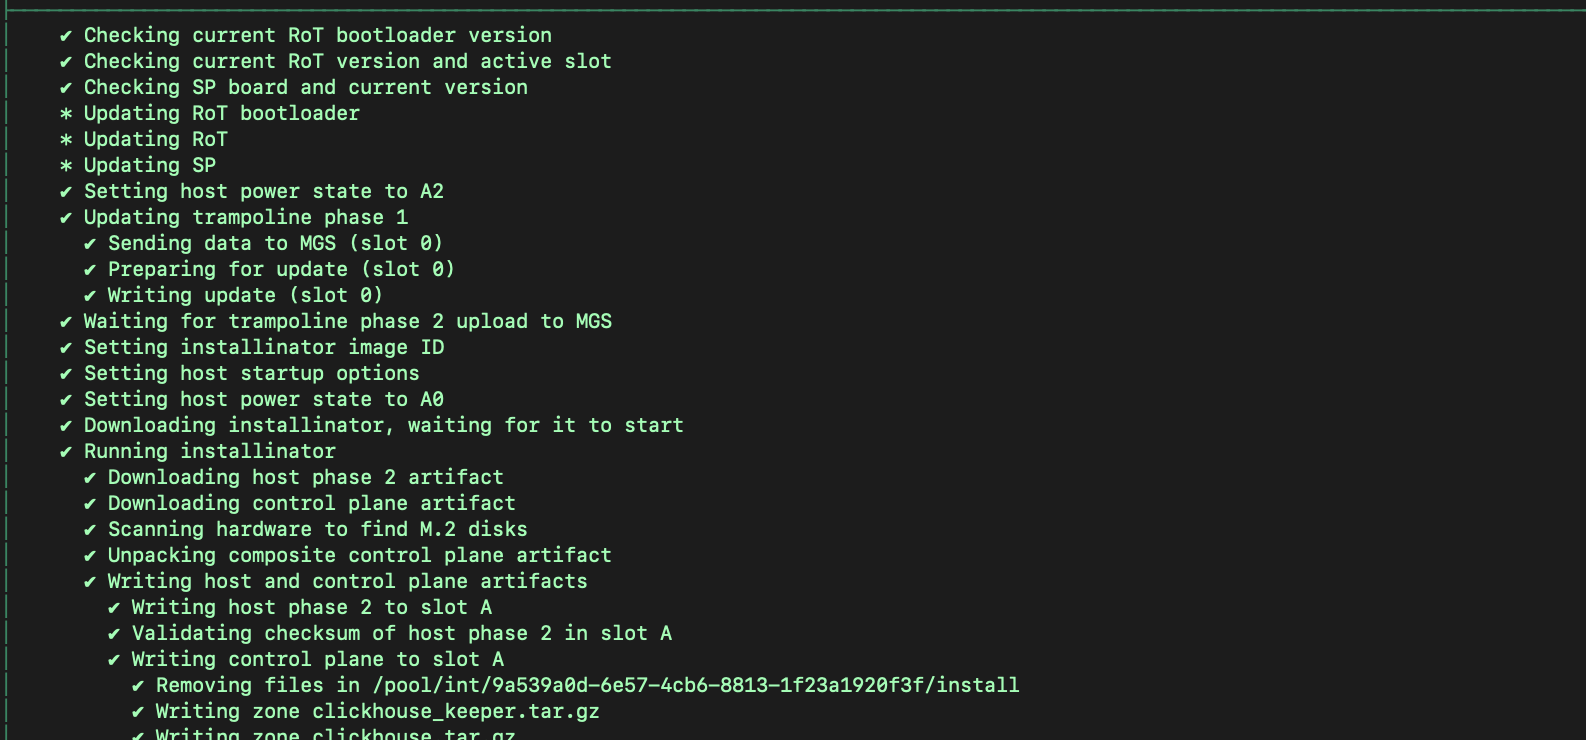
Task: Select the "Sending data to MGS (slot 0)" line
Action: pyautogui.click(x=275, y=244)
